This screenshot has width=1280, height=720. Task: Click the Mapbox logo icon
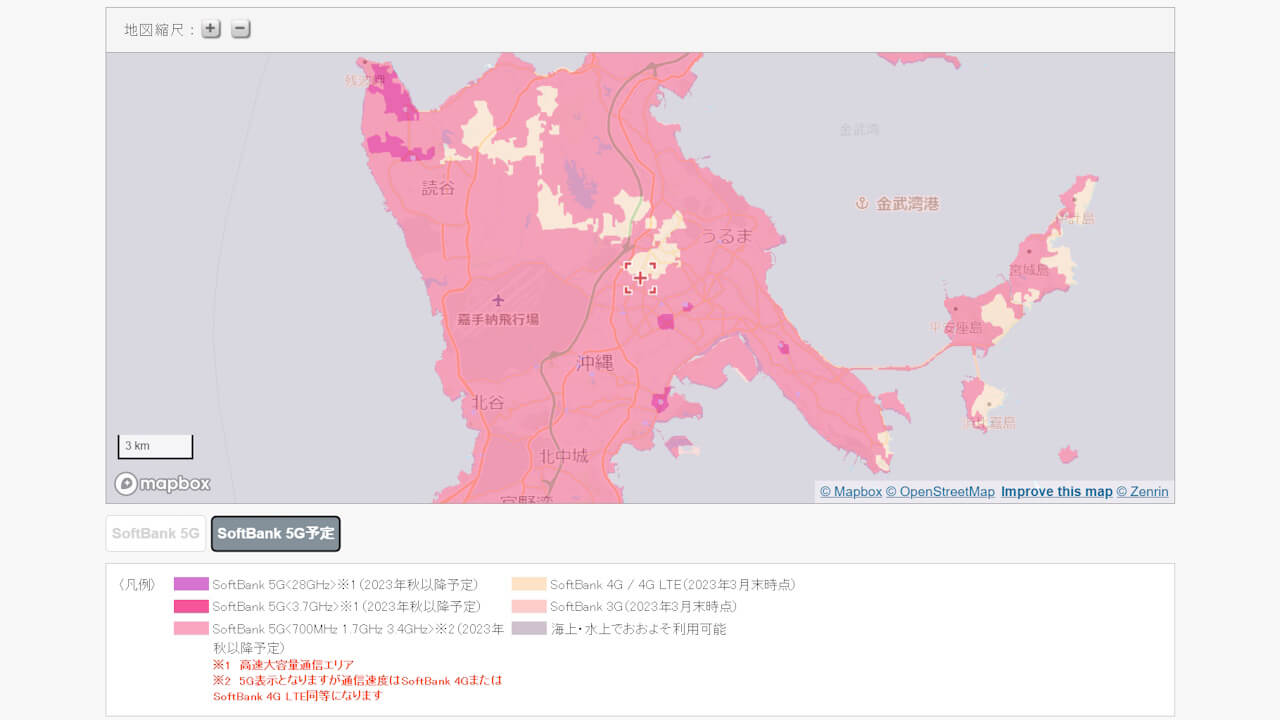point(125,483)
